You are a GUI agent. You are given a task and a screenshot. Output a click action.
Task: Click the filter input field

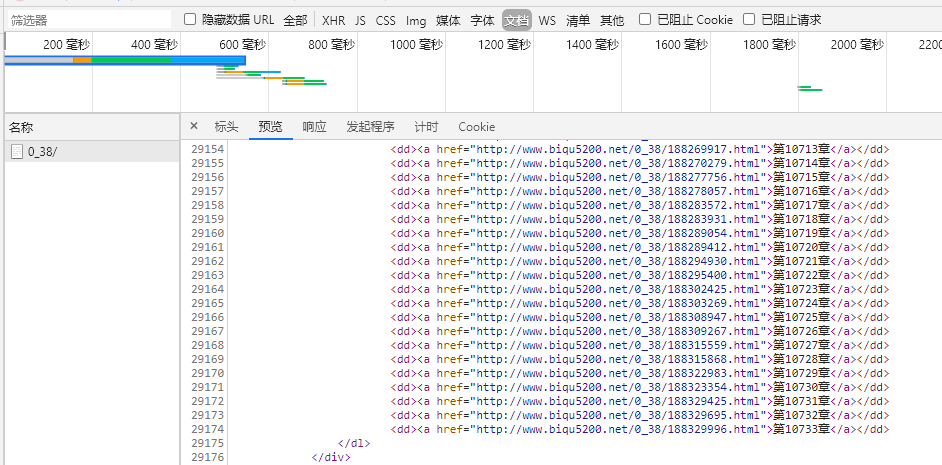click(x=89, y=20)
